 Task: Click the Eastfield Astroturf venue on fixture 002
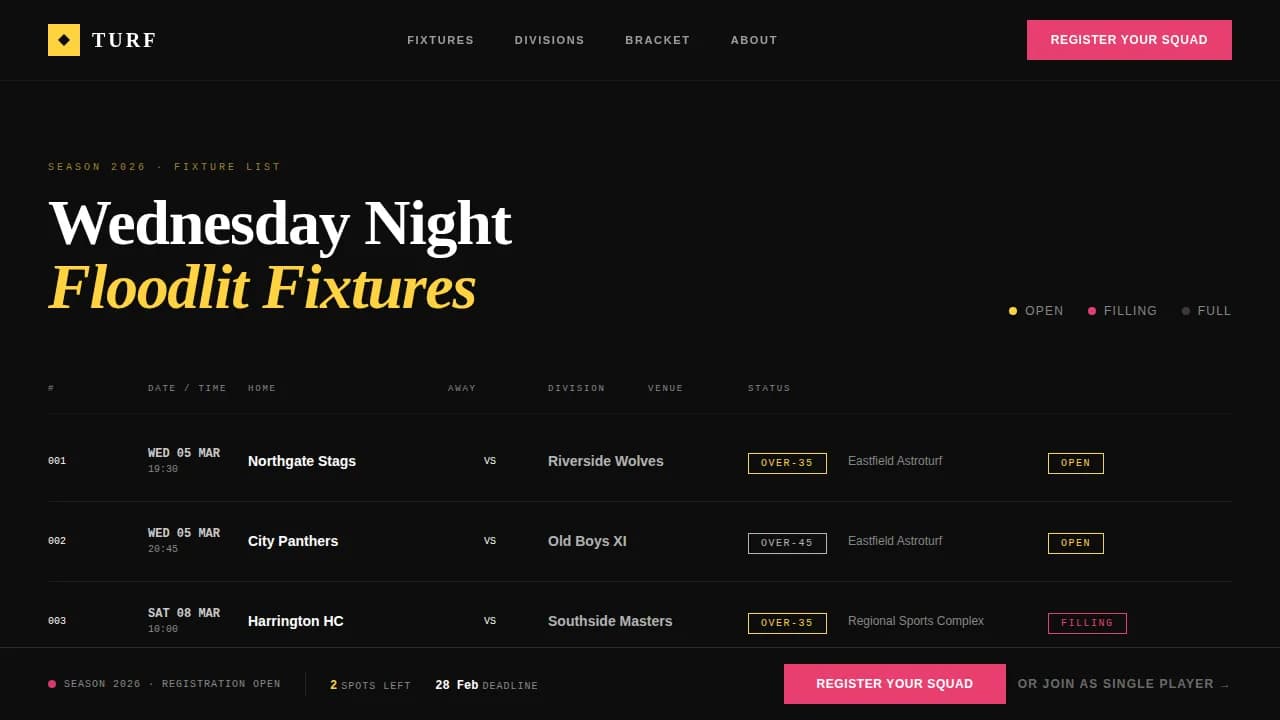(x=894, y=541)
